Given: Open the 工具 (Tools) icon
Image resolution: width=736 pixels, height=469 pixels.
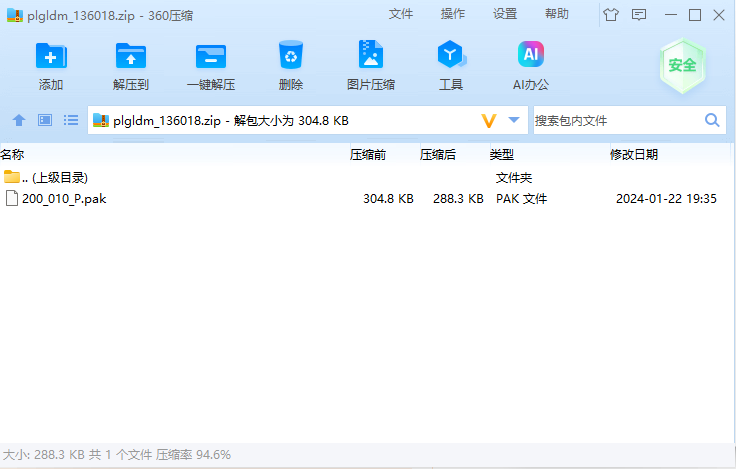Looking at the screenshot, I should coord(451,54).
